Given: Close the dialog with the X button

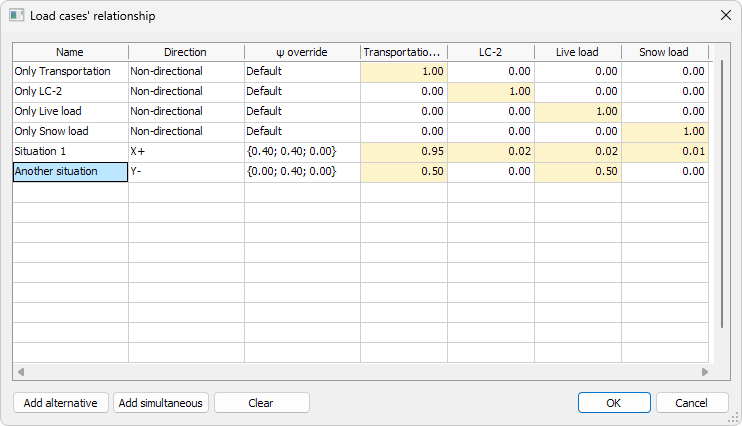Looking at the screenshot, I should 725,15.
